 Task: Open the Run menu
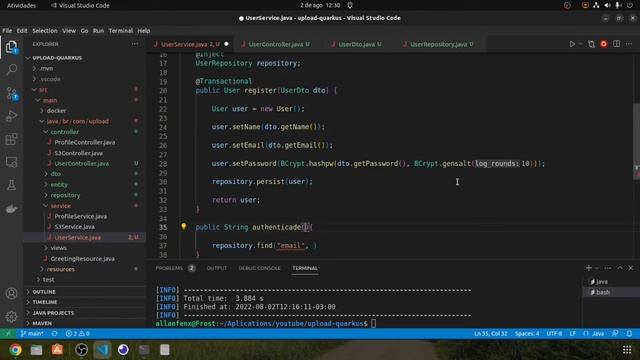coord(98,31)
